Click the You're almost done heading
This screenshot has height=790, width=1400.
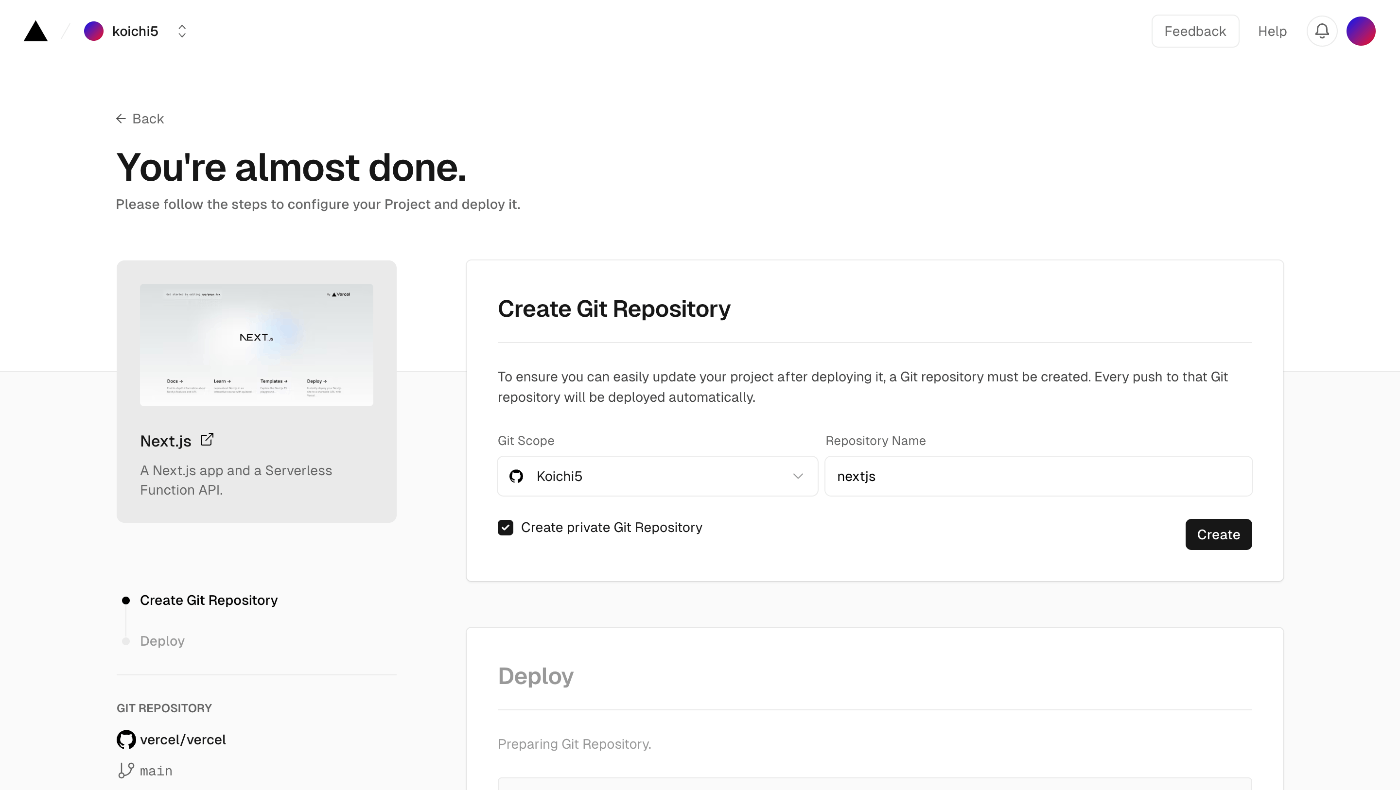click(291, 167)
